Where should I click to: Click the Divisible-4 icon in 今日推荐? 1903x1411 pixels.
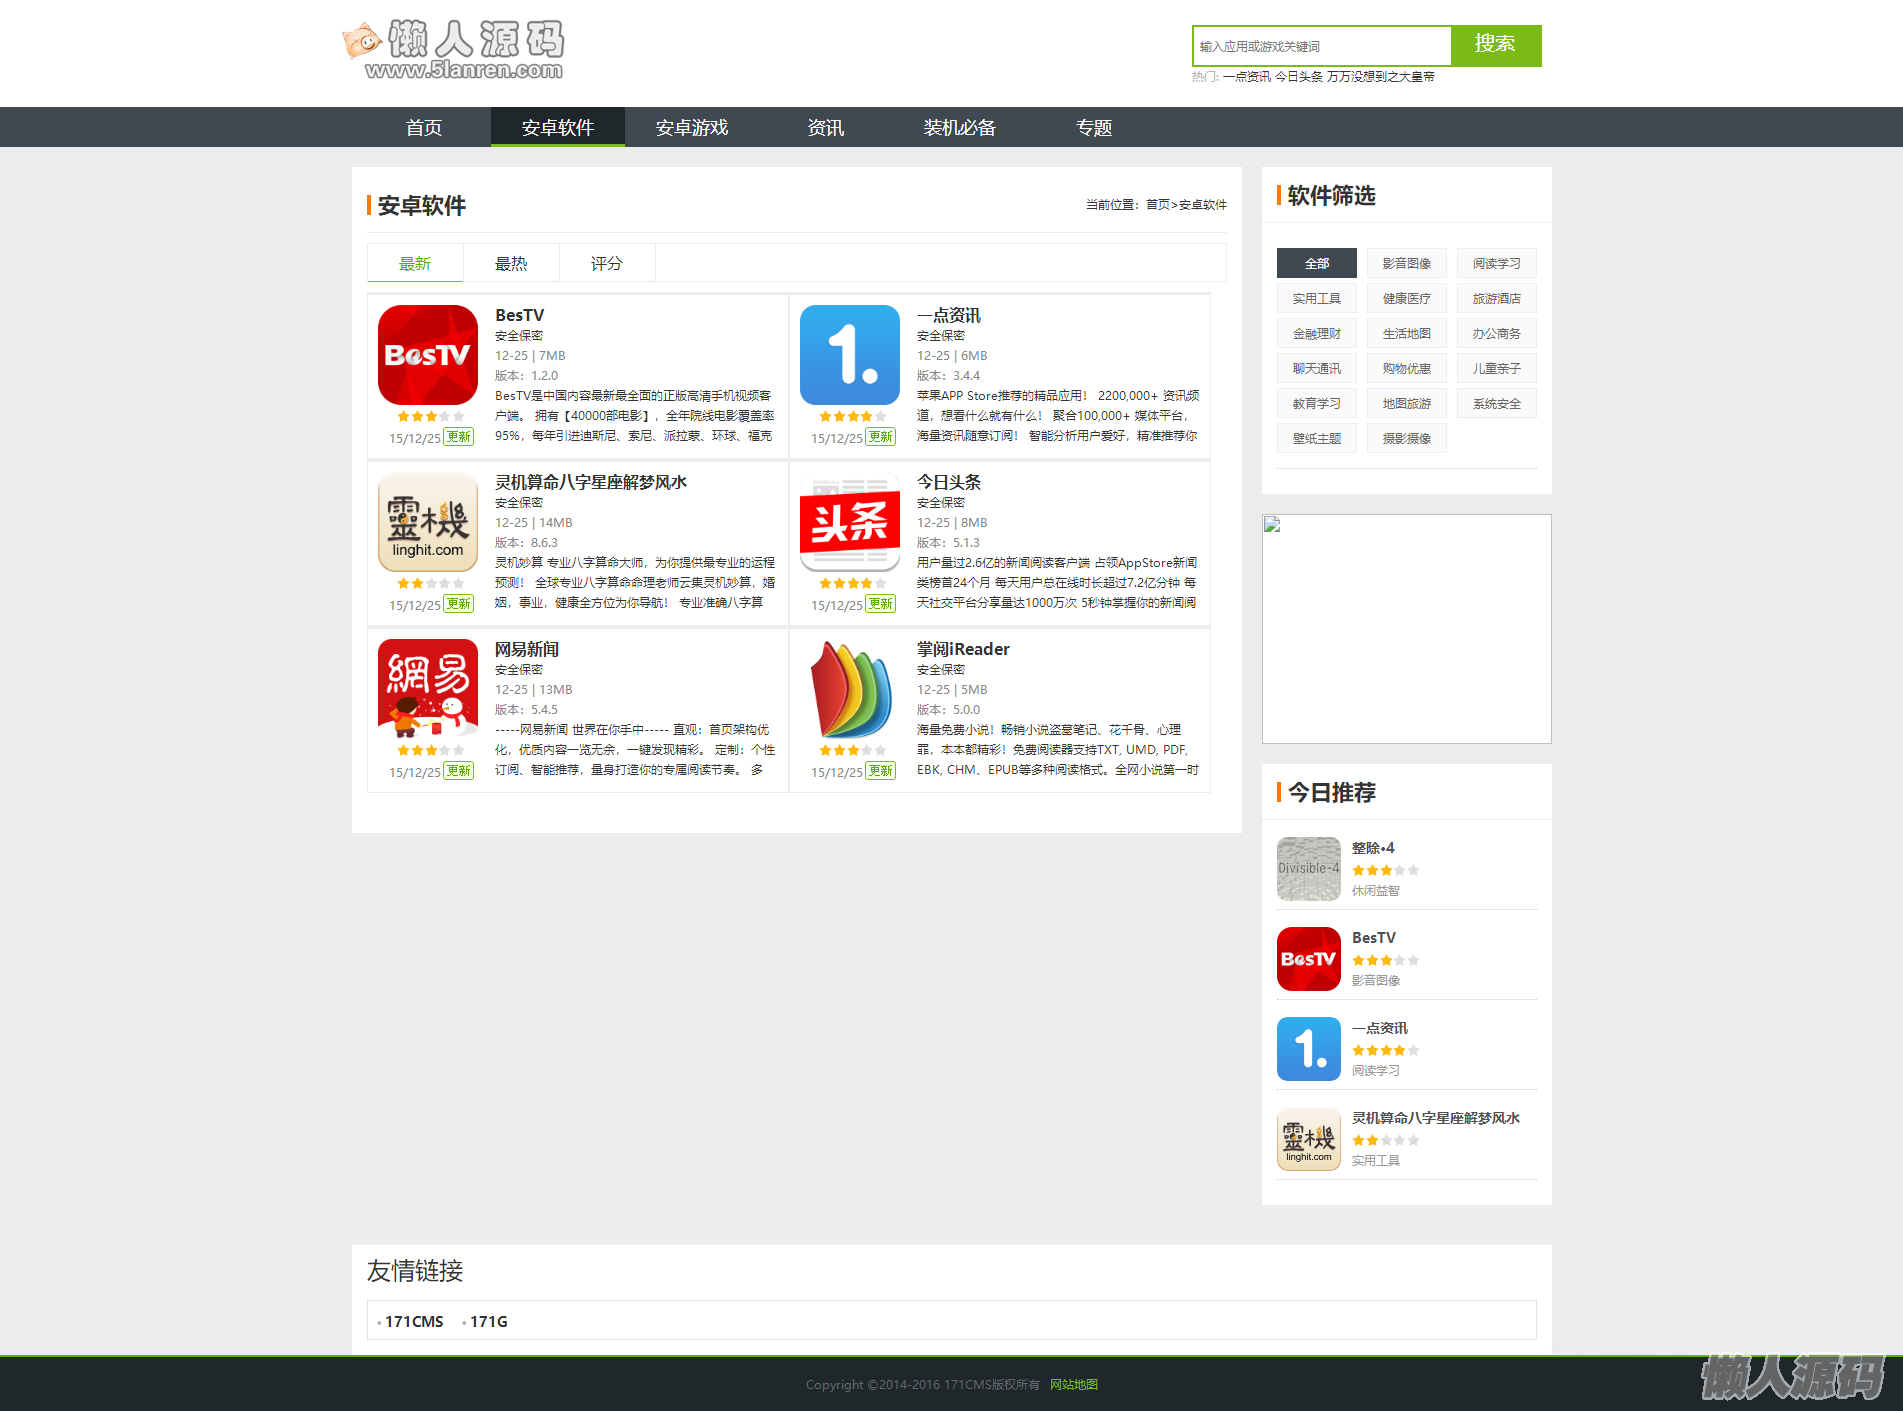pyautogui.click(x=1308, y=869)
